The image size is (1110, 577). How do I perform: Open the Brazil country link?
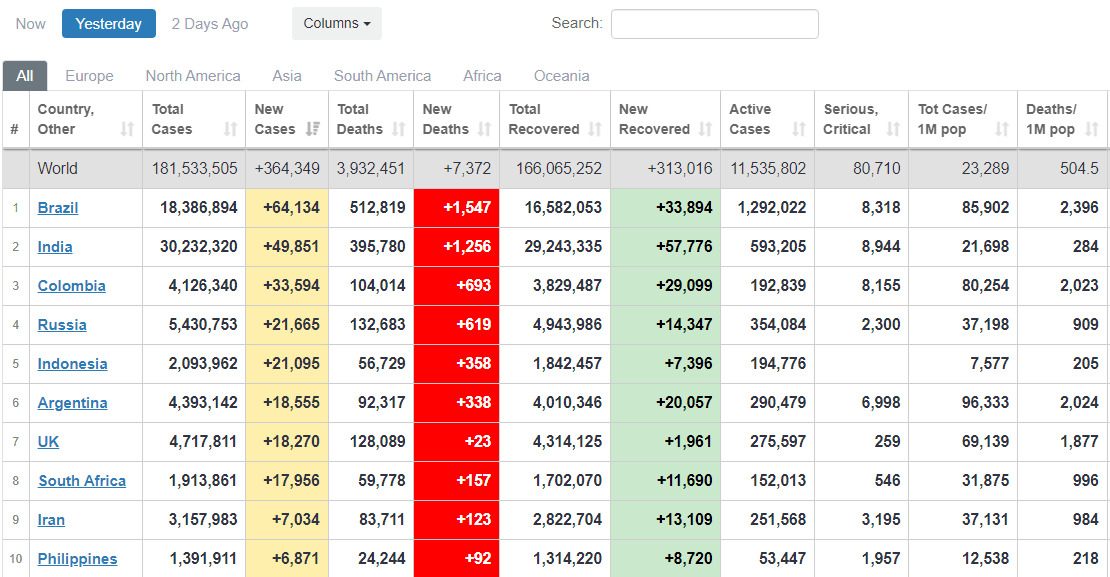coord(58,208)
